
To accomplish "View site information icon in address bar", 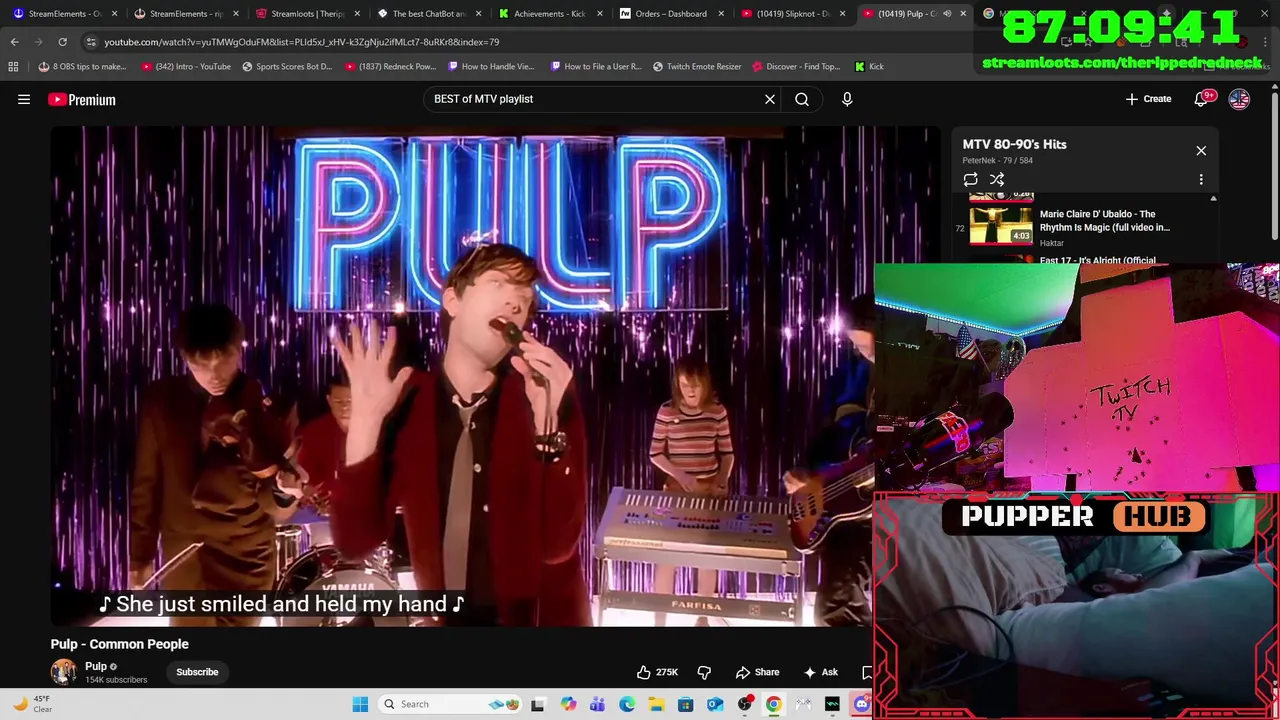I will click(91, 42).
